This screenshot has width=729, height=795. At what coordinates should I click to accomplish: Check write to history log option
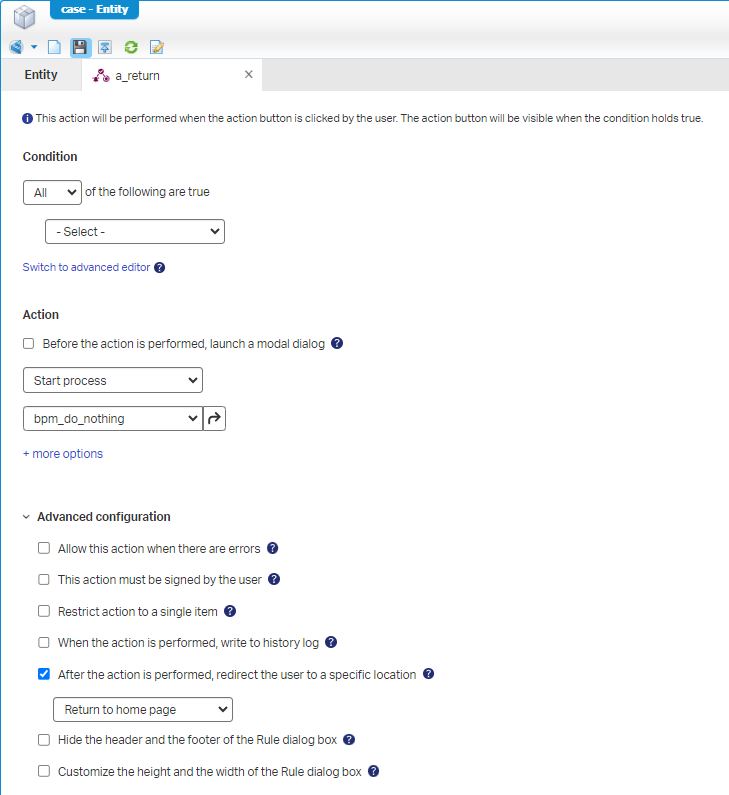[x=44, y=642]
